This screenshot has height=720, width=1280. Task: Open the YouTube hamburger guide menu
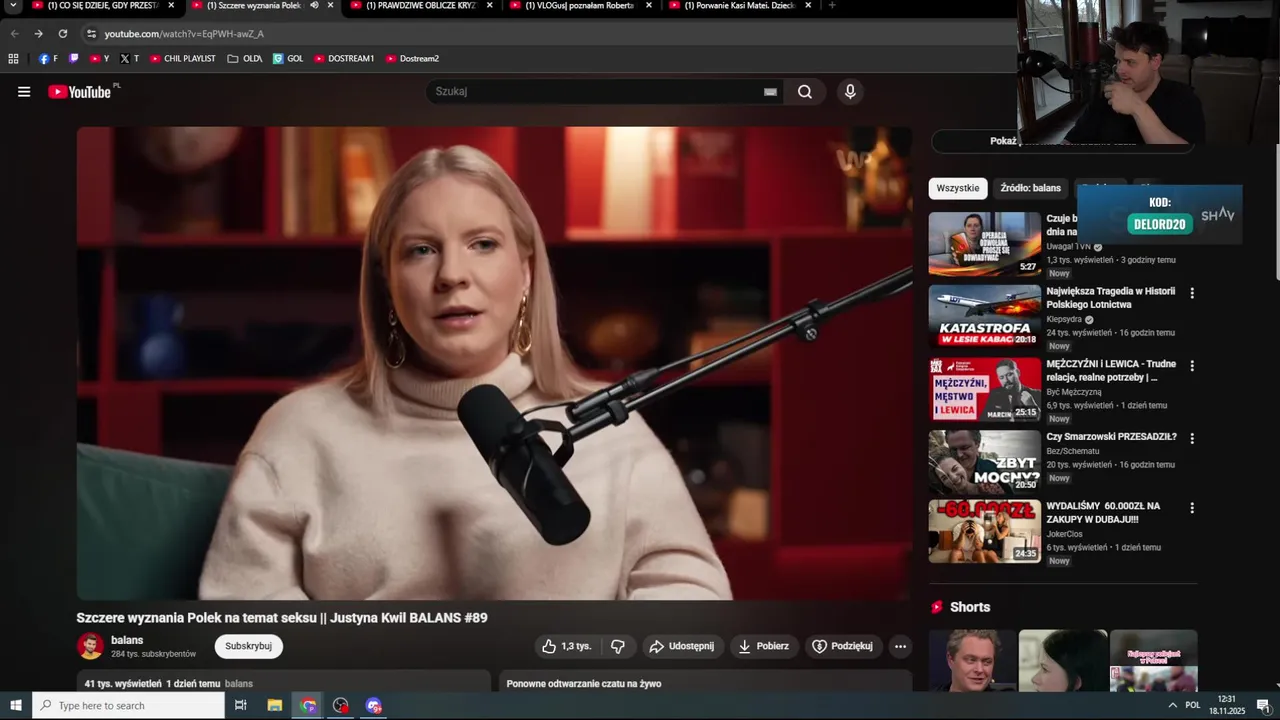(24, 92)
